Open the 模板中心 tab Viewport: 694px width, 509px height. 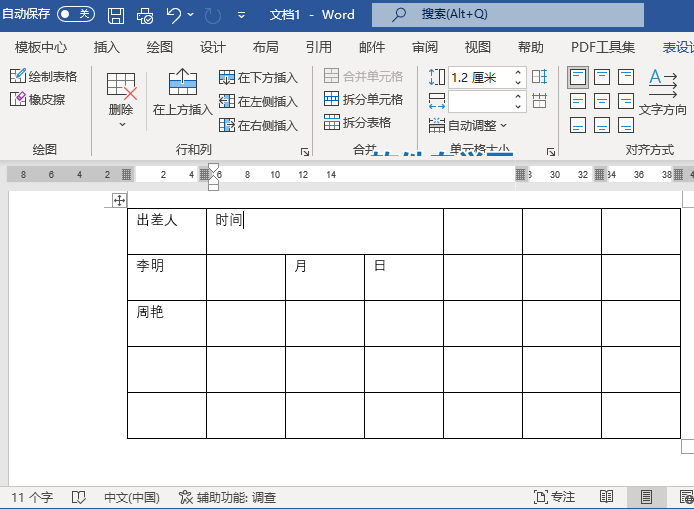(41, 47)
